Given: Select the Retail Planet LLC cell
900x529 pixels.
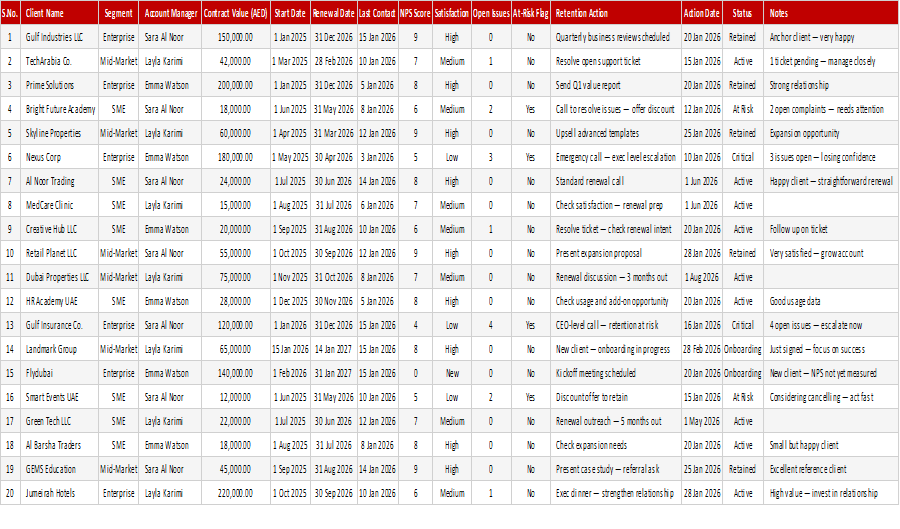Looking at the screenshot, I should pos(59,253).
